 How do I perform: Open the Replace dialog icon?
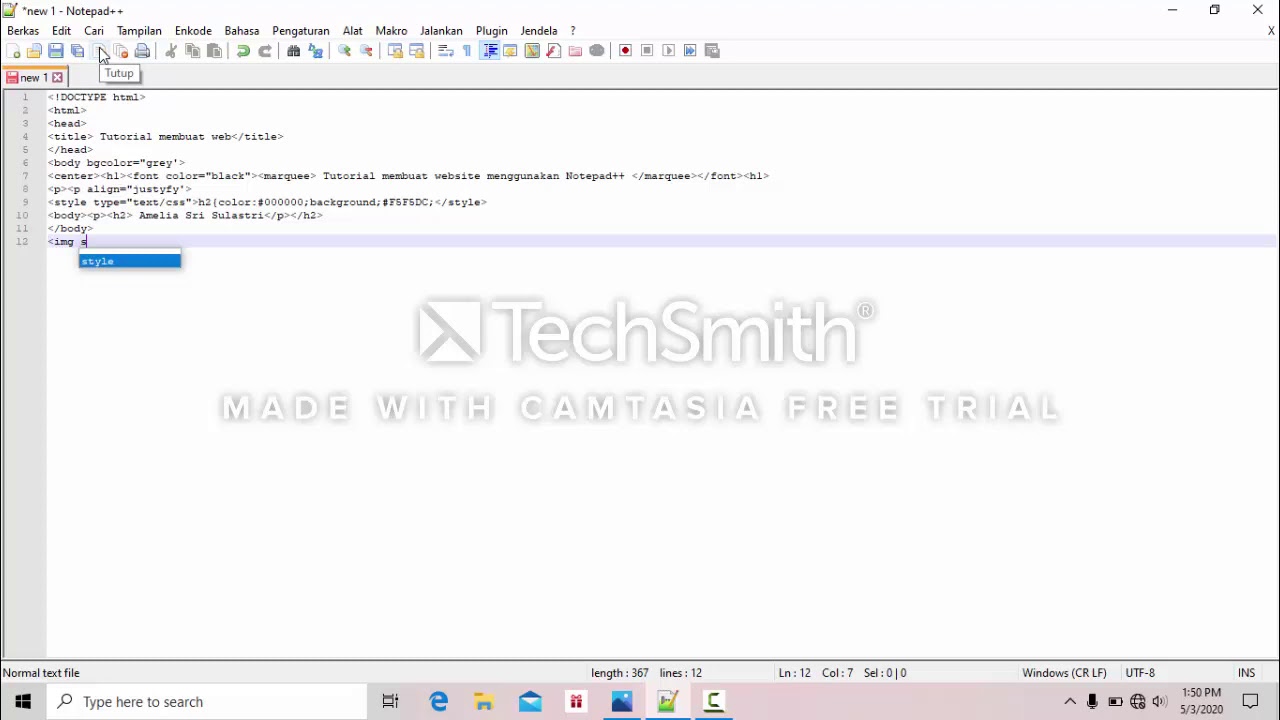(x=316, y=51)
